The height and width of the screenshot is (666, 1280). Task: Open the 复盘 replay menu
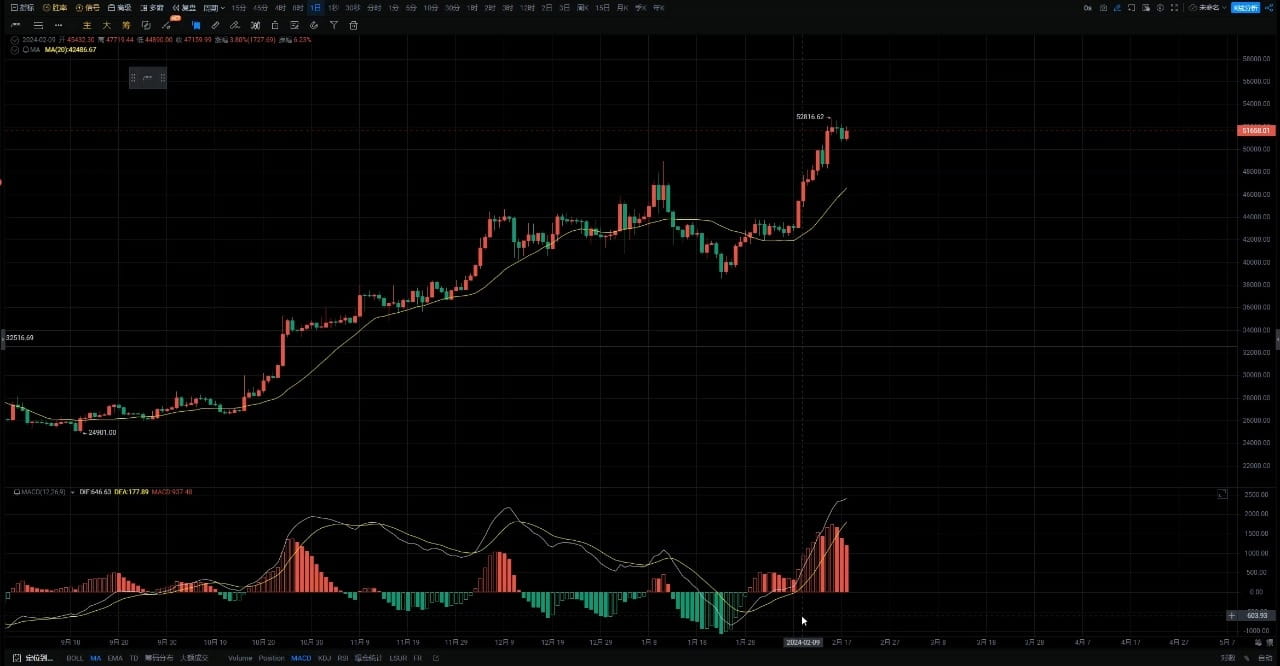(x=184, y=8)
